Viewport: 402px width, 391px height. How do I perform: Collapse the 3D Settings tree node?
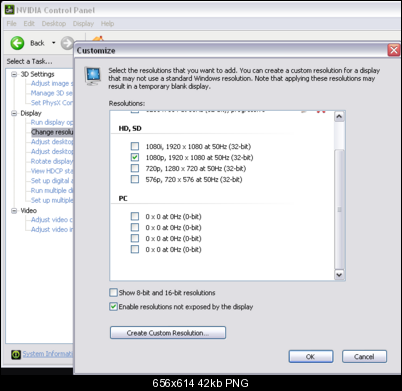pos(14,74)
